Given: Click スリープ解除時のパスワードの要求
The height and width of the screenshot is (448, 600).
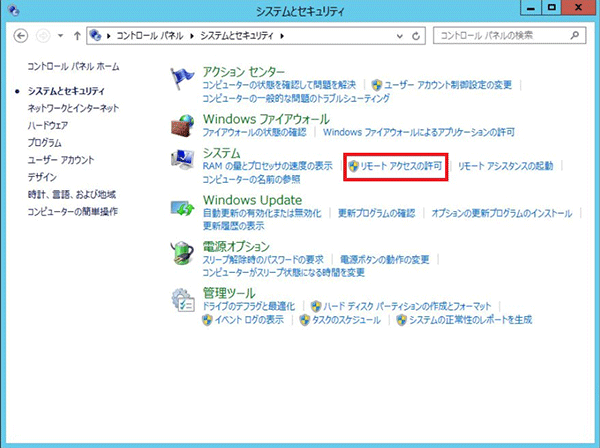Looking at the screenshot, I should [263, 260].
